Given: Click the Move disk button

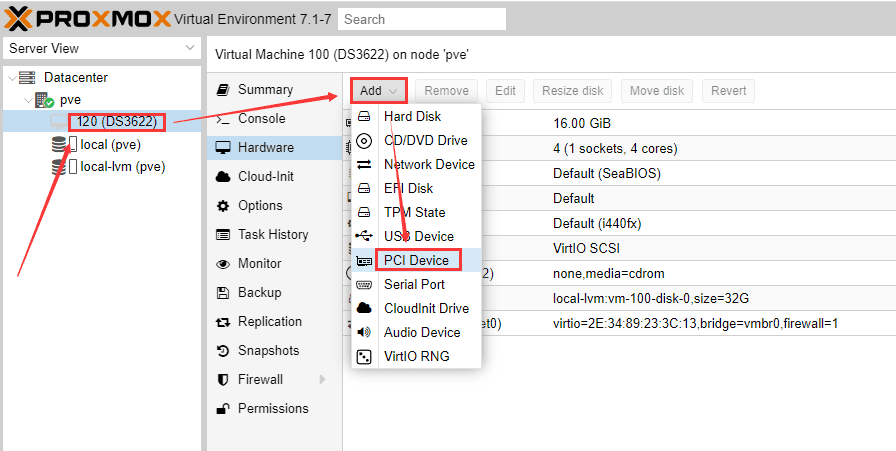Looking at the screenshot, I should pos(657,91).
